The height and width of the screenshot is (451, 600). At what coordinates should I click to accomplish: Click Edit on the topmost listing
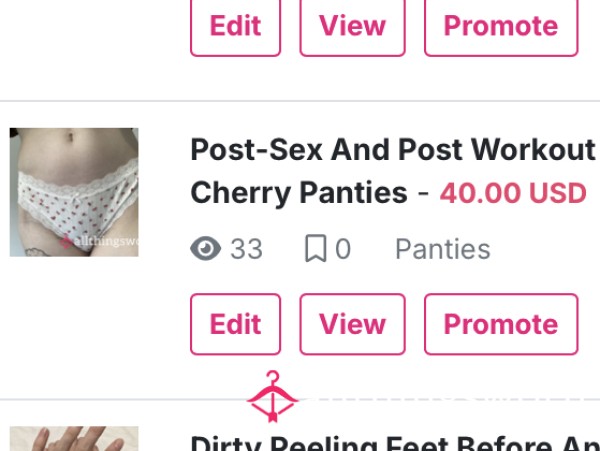(x=235, y=27)
